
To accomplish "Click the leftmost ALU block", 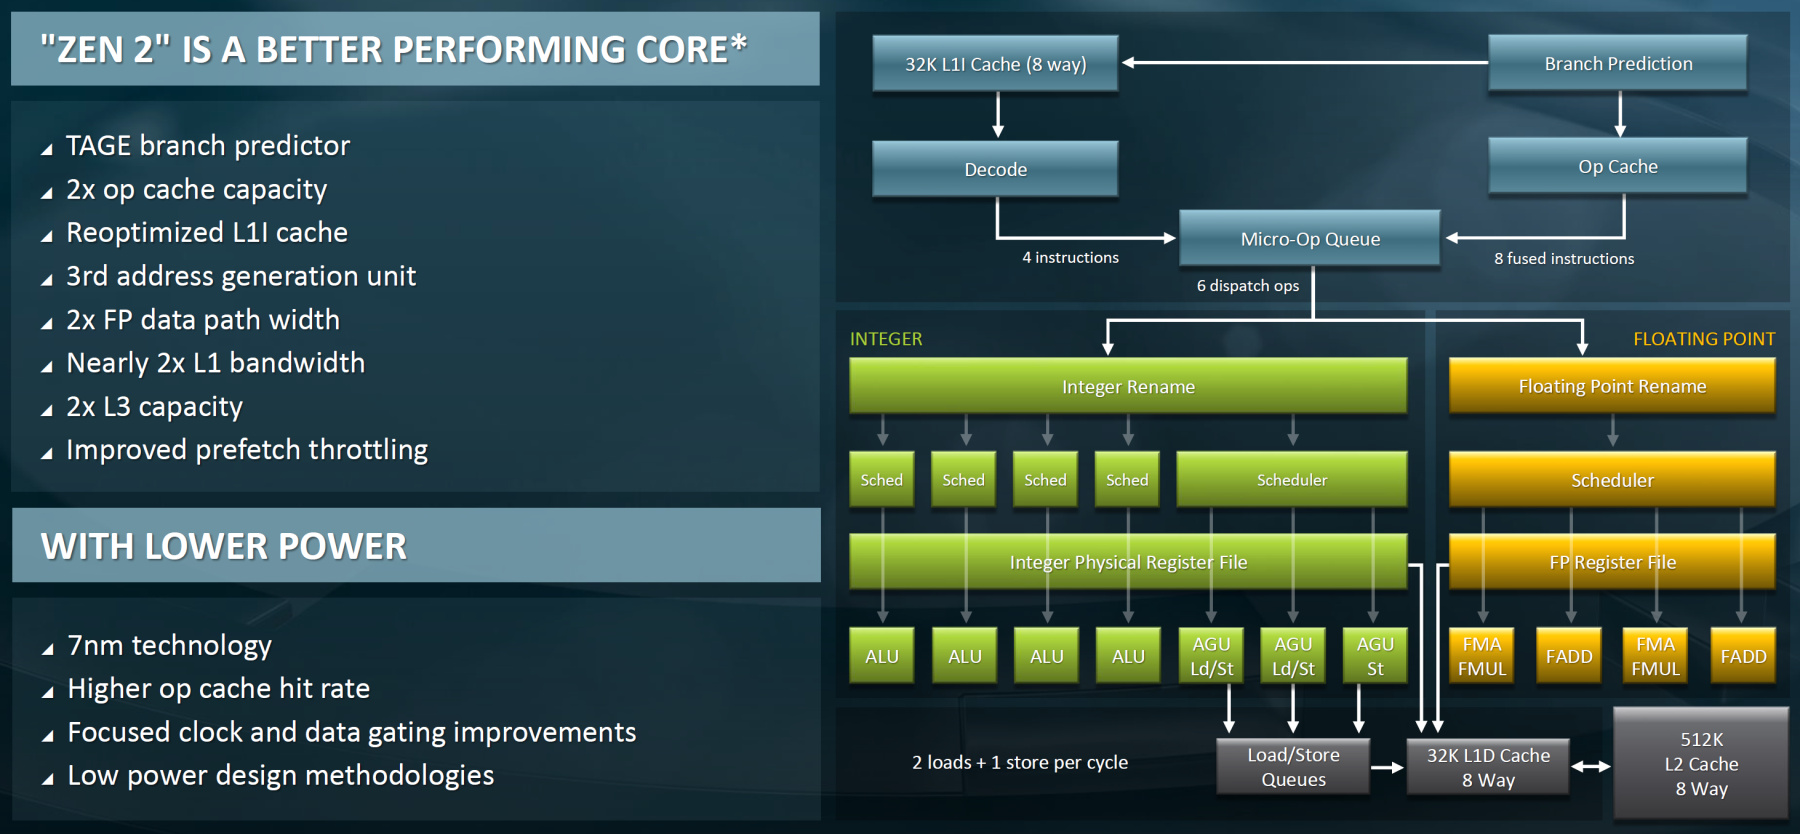I will tap(882, 656).
